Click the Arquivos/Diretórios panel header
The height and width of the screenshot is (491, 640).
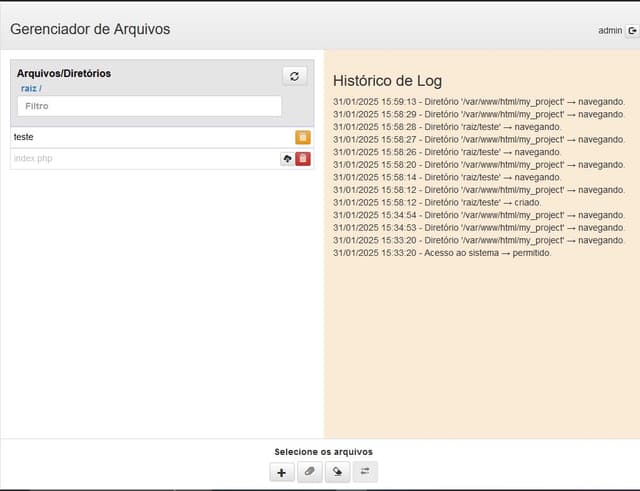point(64,74)
